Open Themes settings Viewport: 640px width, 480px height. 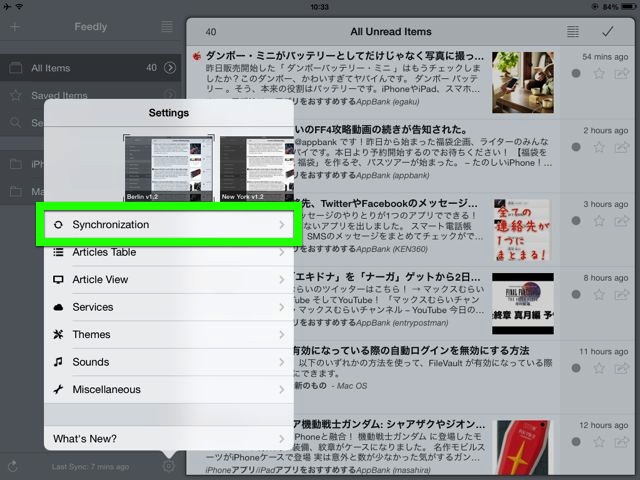pos(169,334)
